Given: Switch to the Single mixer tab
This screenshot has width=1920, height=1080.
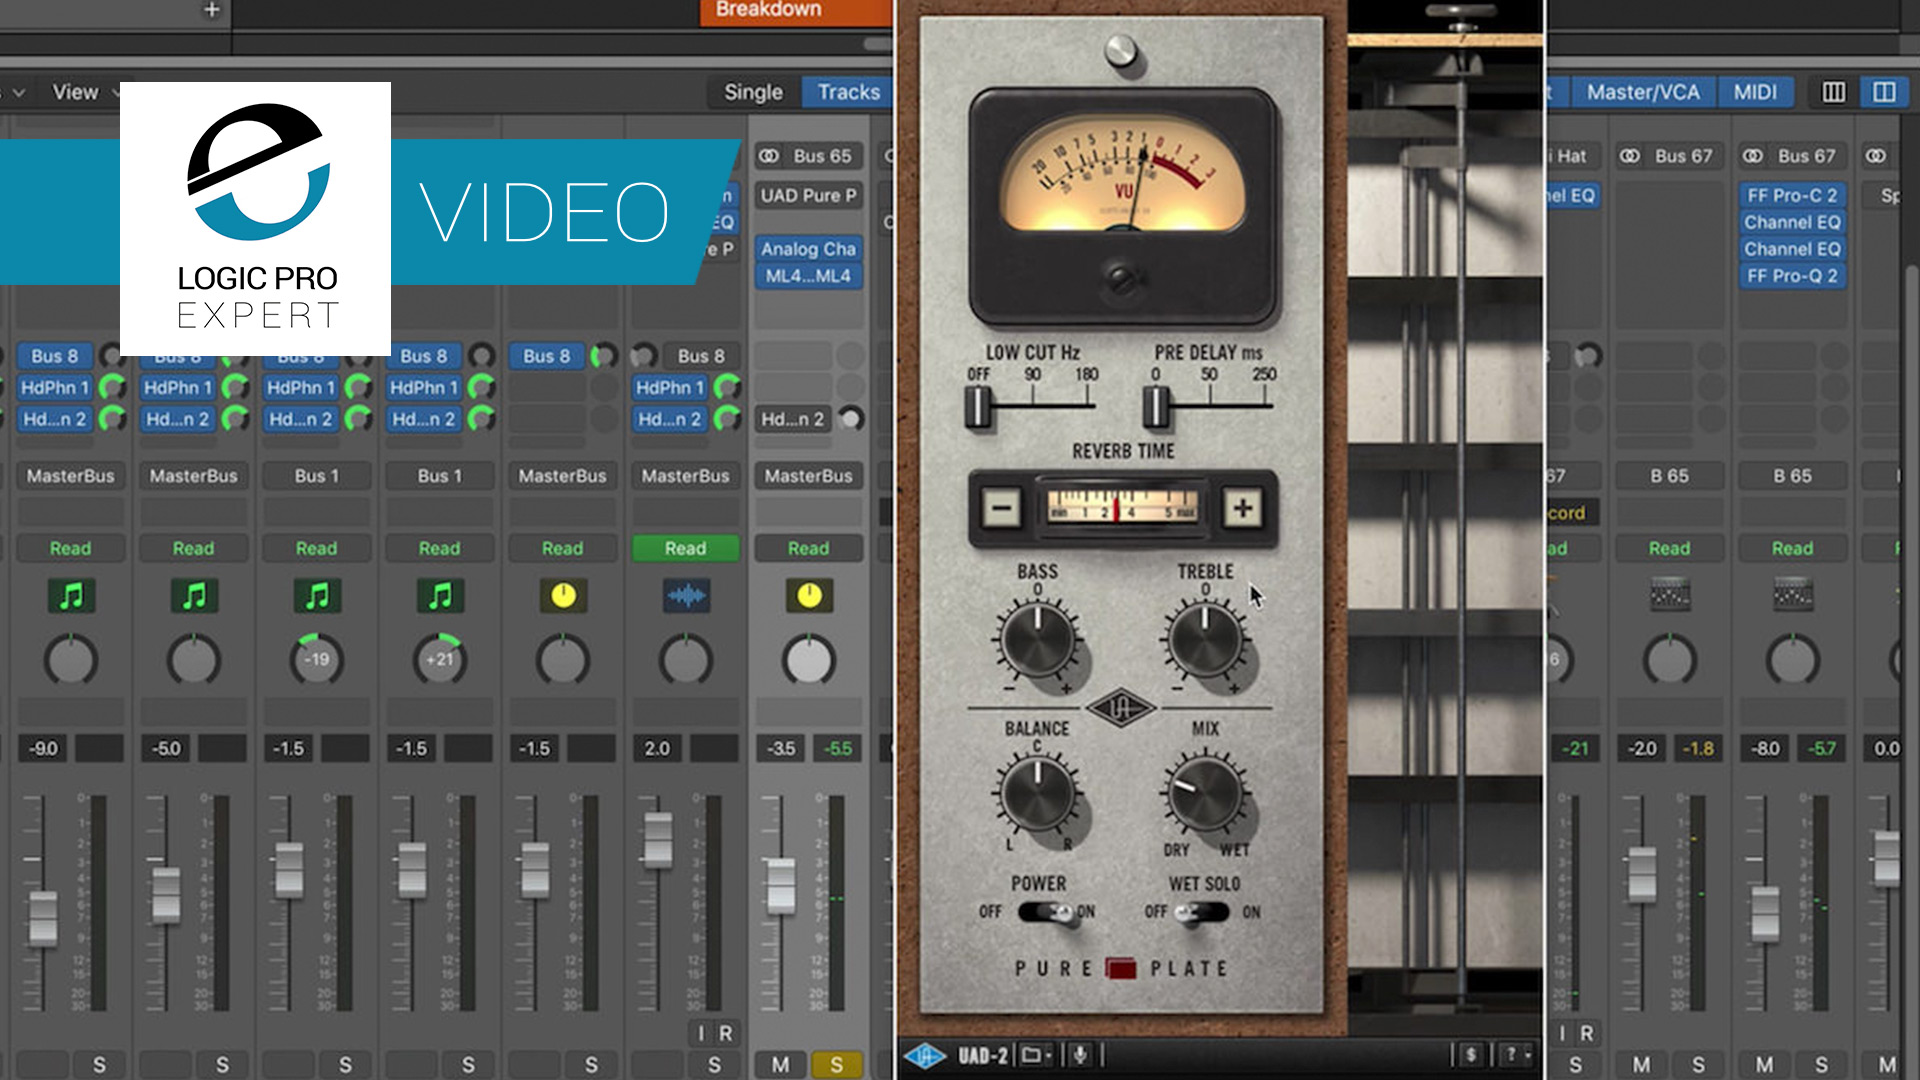Looking at the screenshot, I should pos(753,92).
